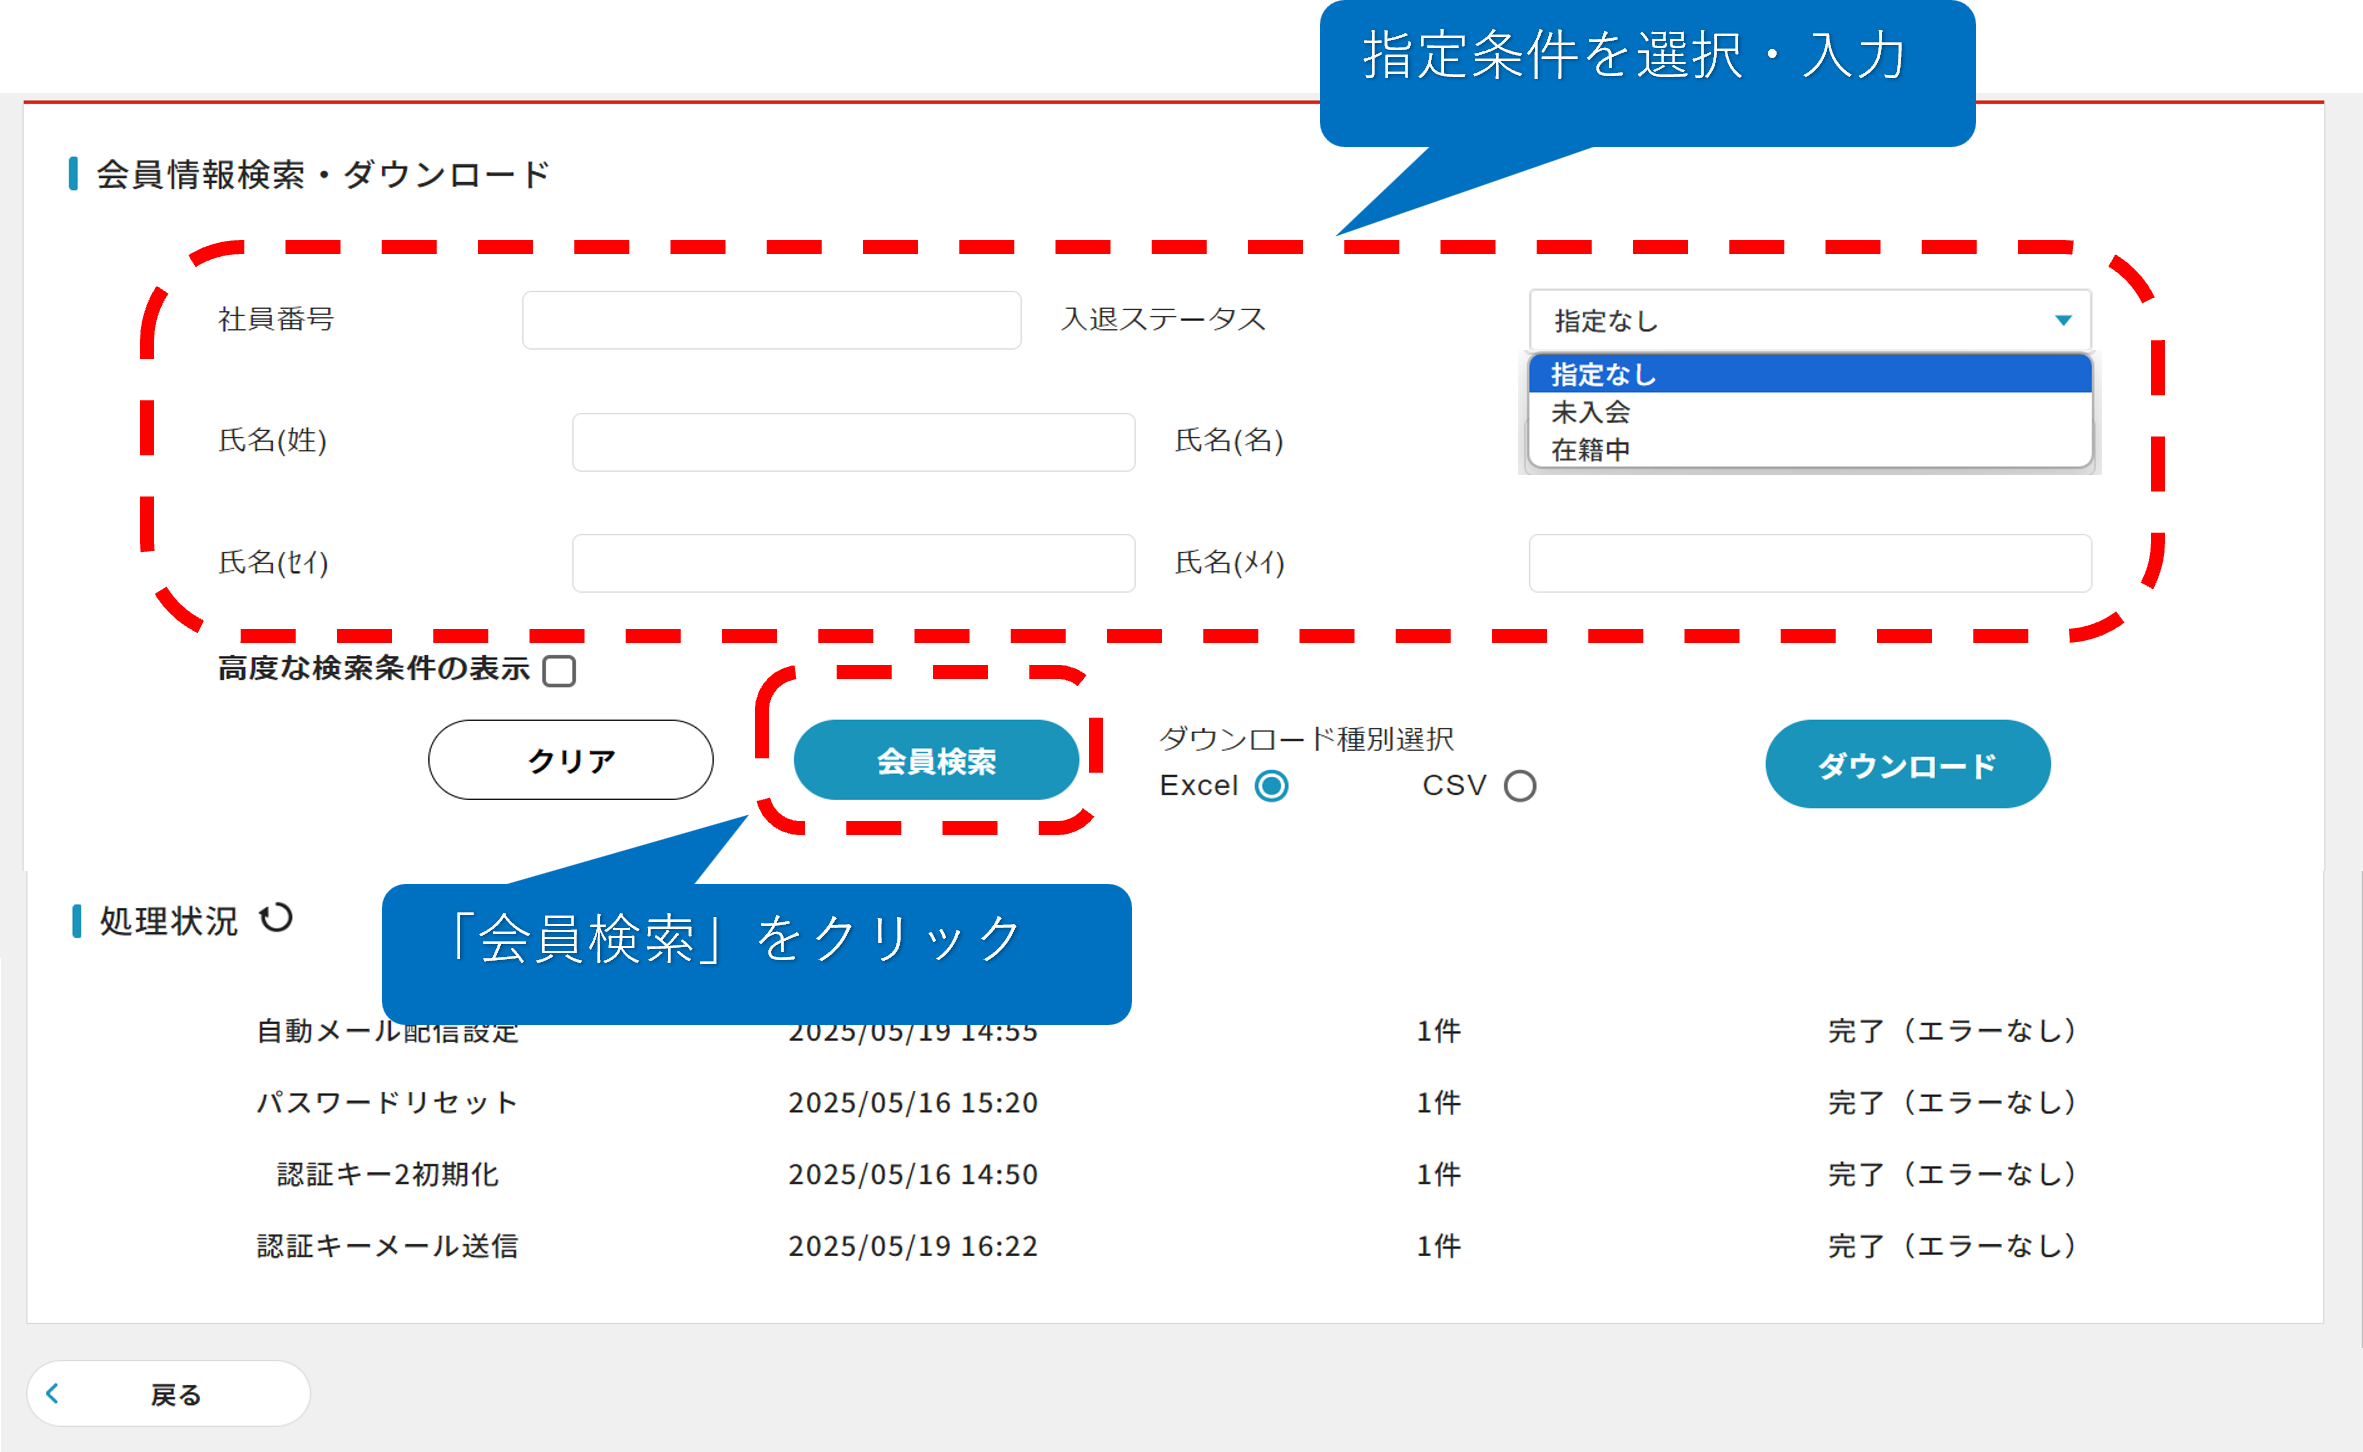Select the Excel download type radio button

coord(1271,786)
